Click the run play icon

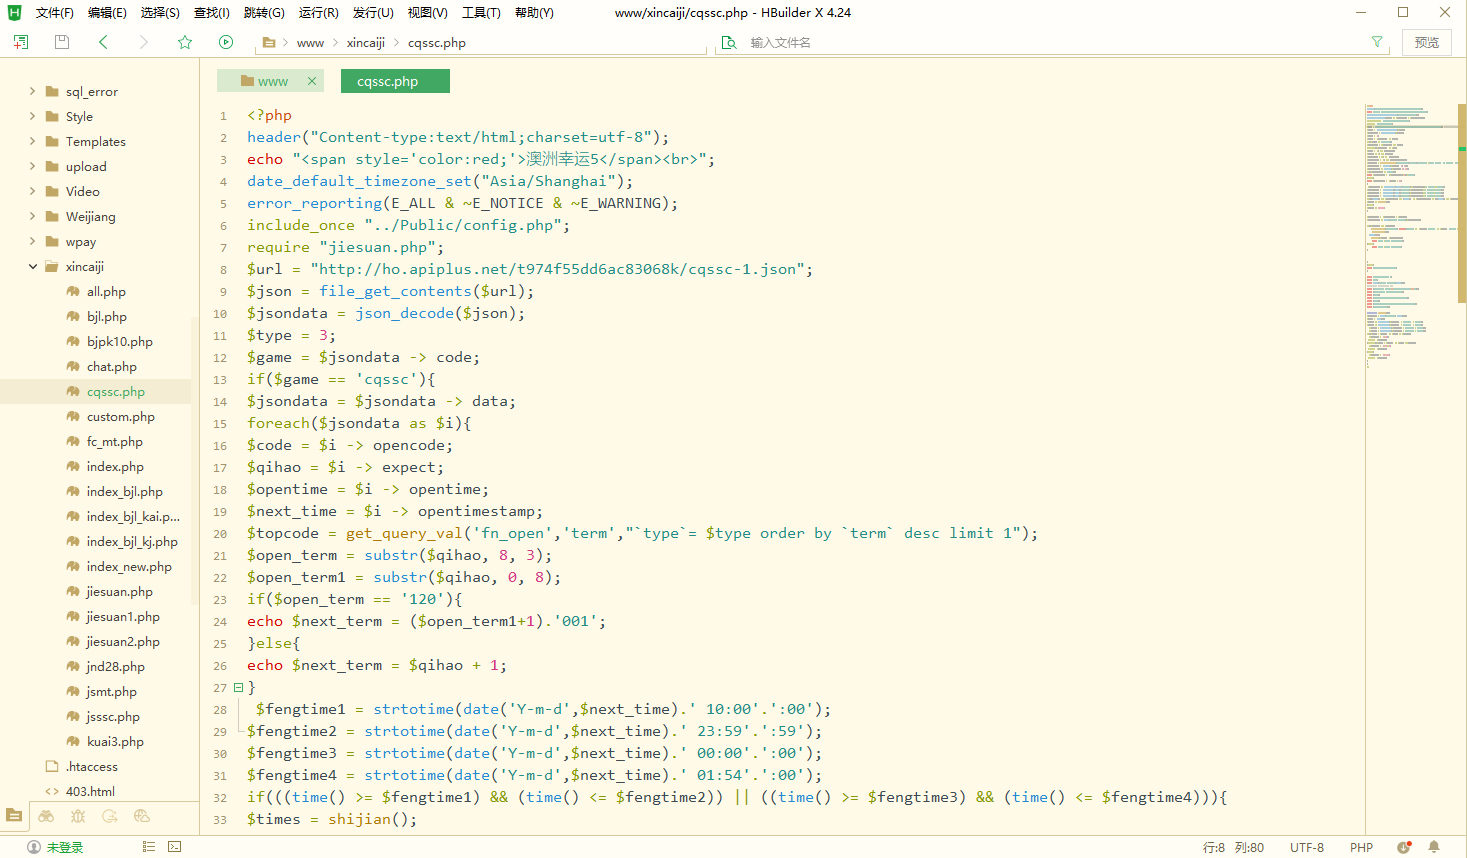(x=226, y=42)
